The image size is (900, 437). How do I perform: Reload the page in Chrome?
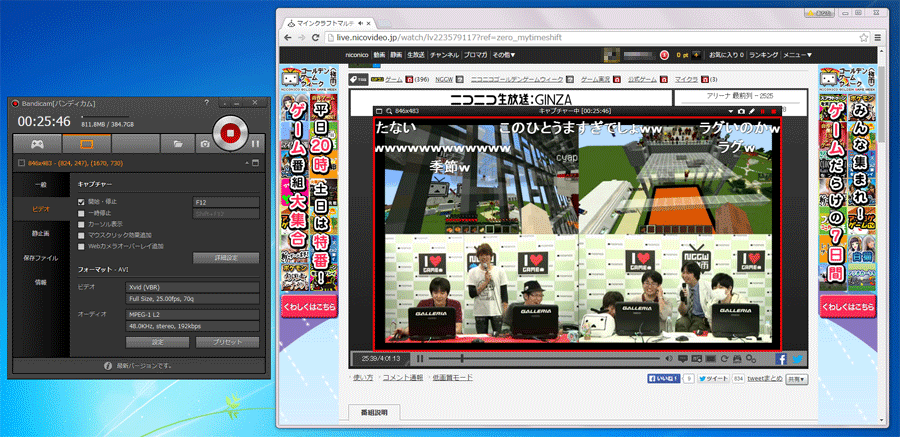[x=315, y=38]
